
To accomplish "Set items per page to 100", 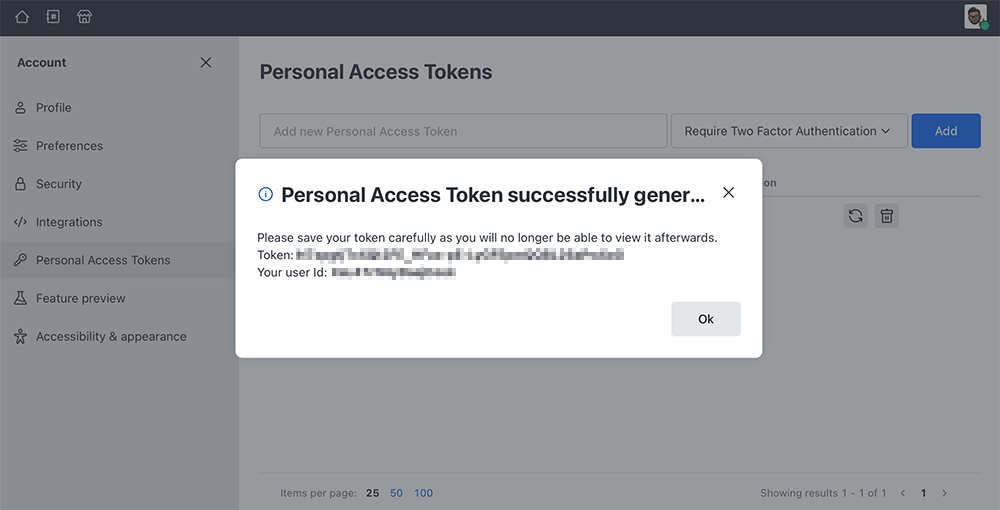I will pyautogui.click(x=423, y=493).
